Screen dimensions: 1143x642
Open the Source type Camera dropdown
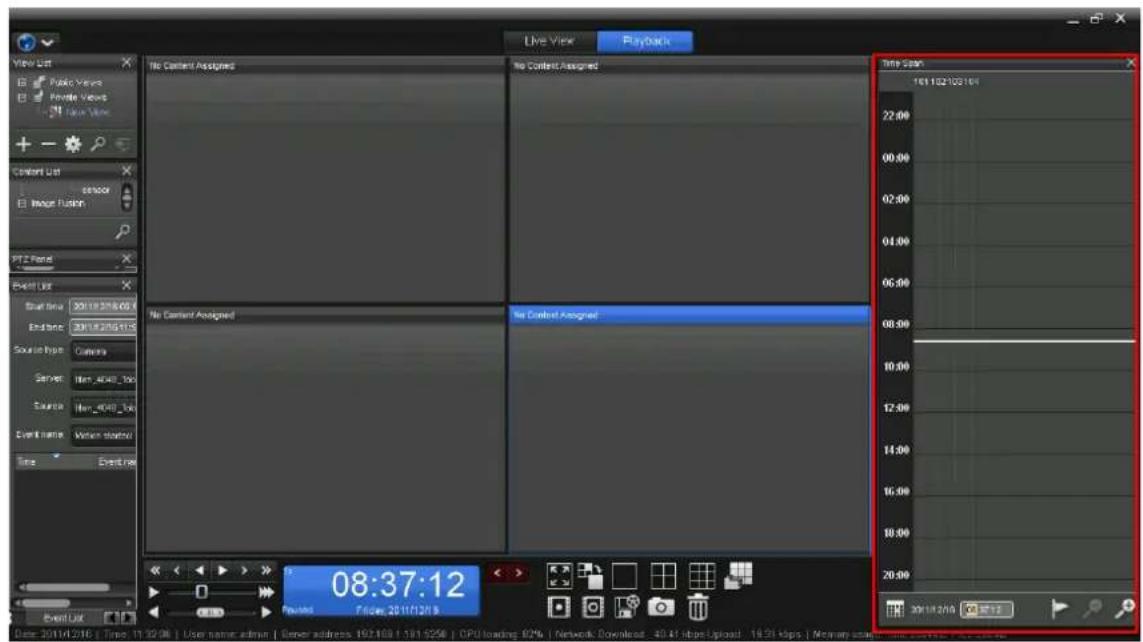tap(103, 351)
